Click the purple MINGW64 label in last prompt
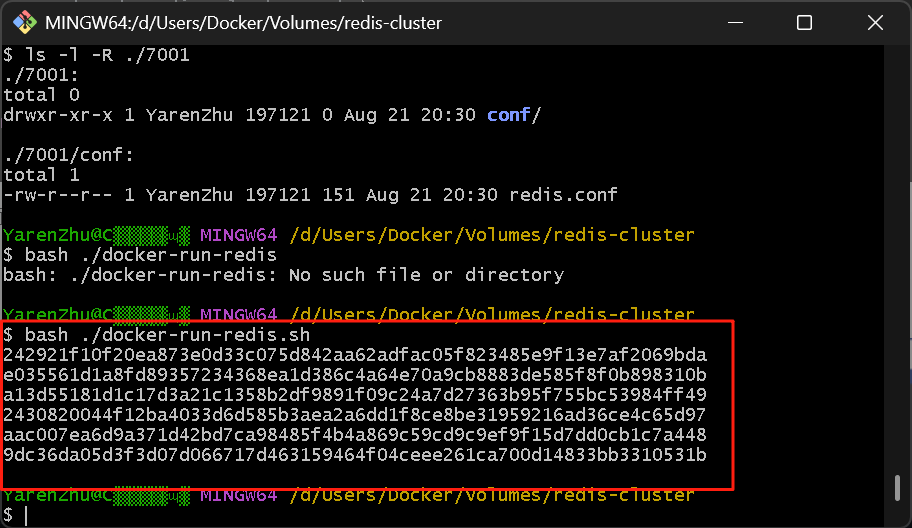 pos(239,495)
